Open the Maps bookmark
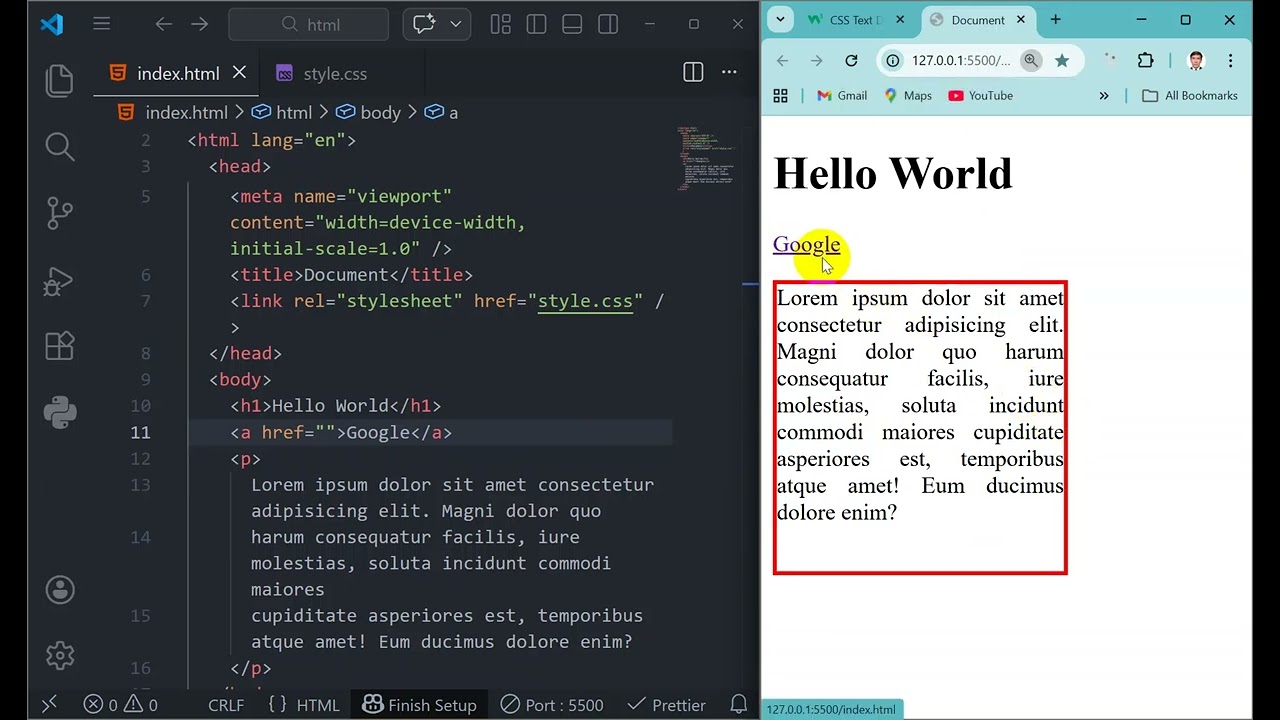The width and height of the screenshot is (1280, 720). [908, 96]
